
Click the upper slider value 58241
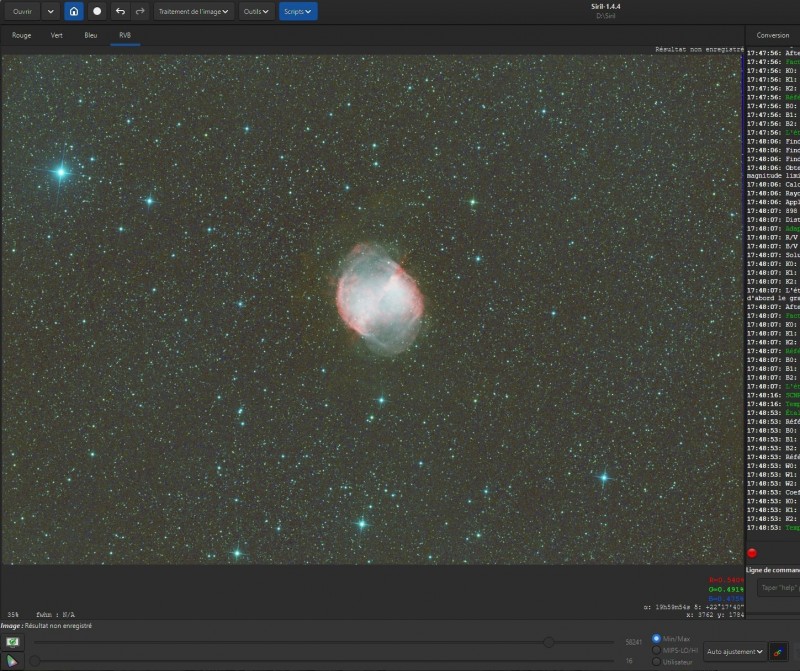[x=634, y=642]
